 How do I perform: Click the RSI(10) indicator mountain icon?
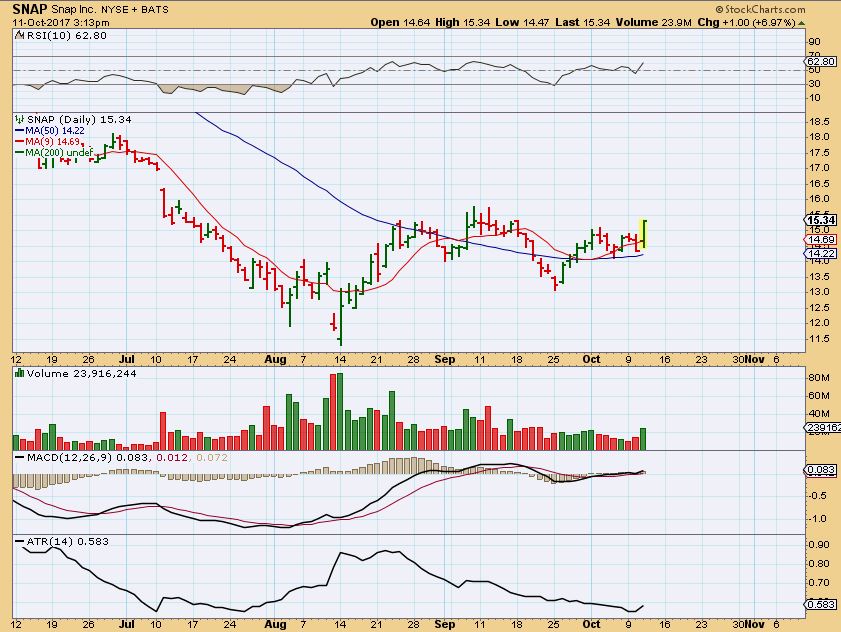pos(19,37)
